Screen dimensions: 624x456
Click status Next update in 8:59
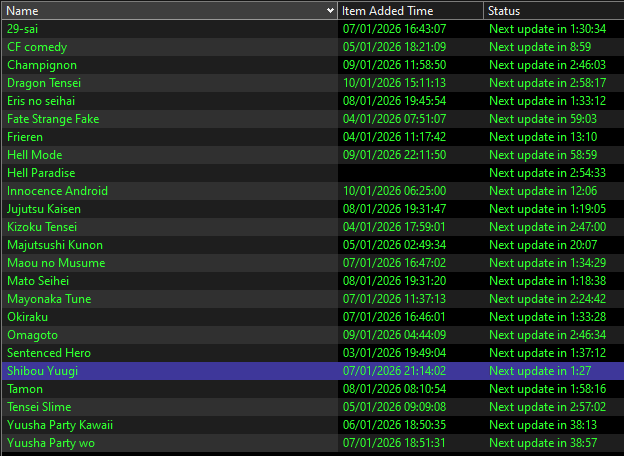pos(540,47)
